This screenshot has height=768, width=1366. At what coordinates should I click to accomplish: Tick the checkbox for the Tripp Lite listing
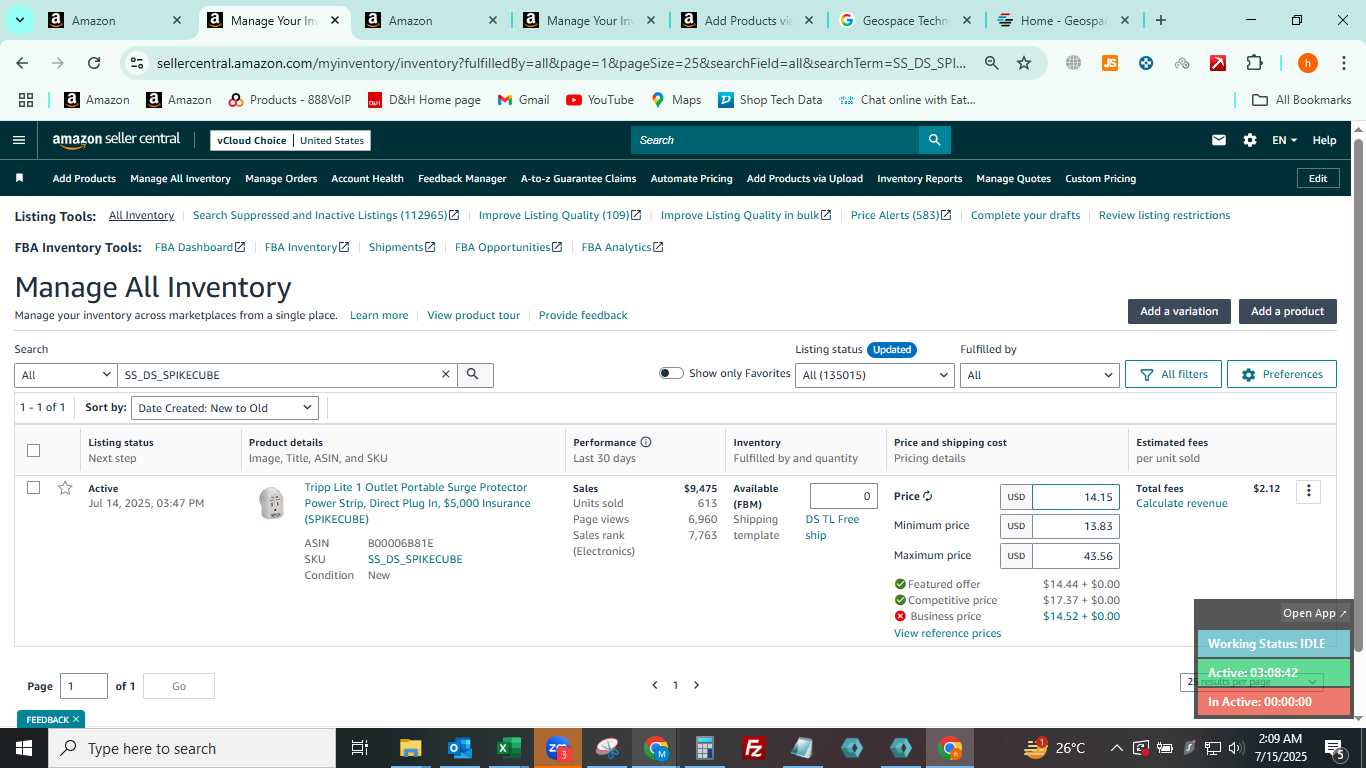[x=33, y=488]
